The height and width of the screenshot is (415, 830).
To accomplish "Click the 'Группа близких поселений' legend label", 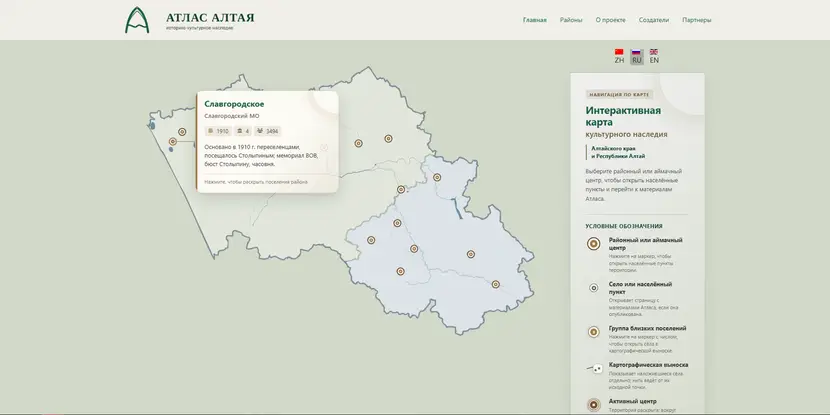I will coord(647,328).
